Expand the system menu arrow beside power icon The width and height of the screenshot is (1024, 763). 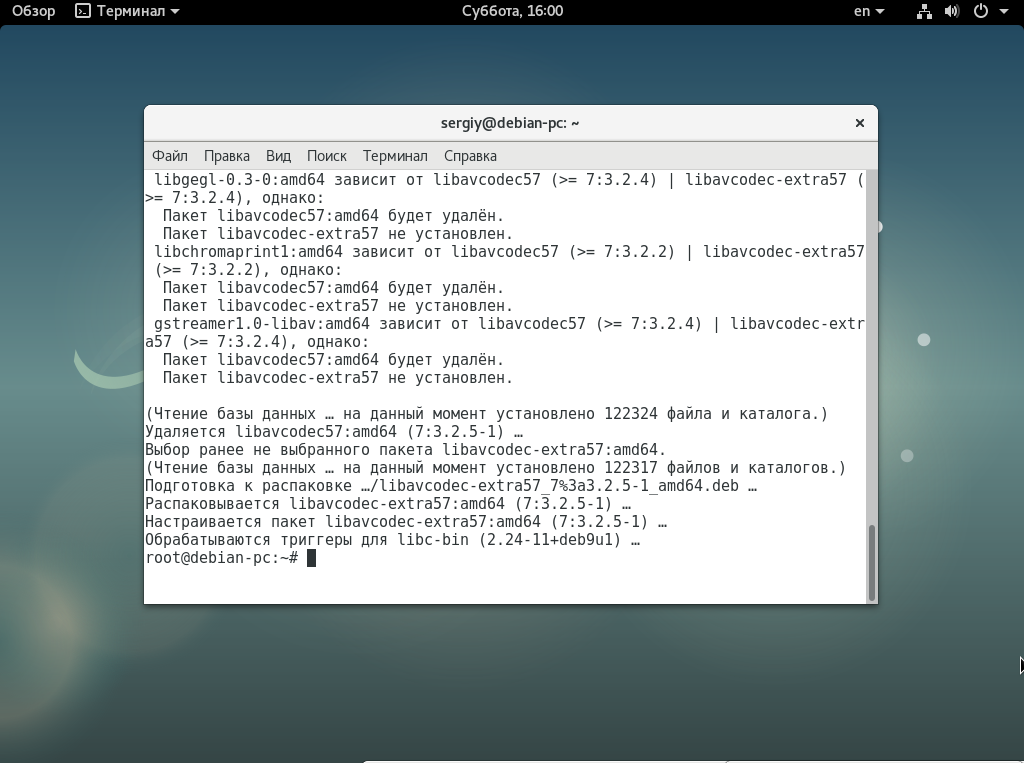pyautogui.click(x=1003, y=12)
